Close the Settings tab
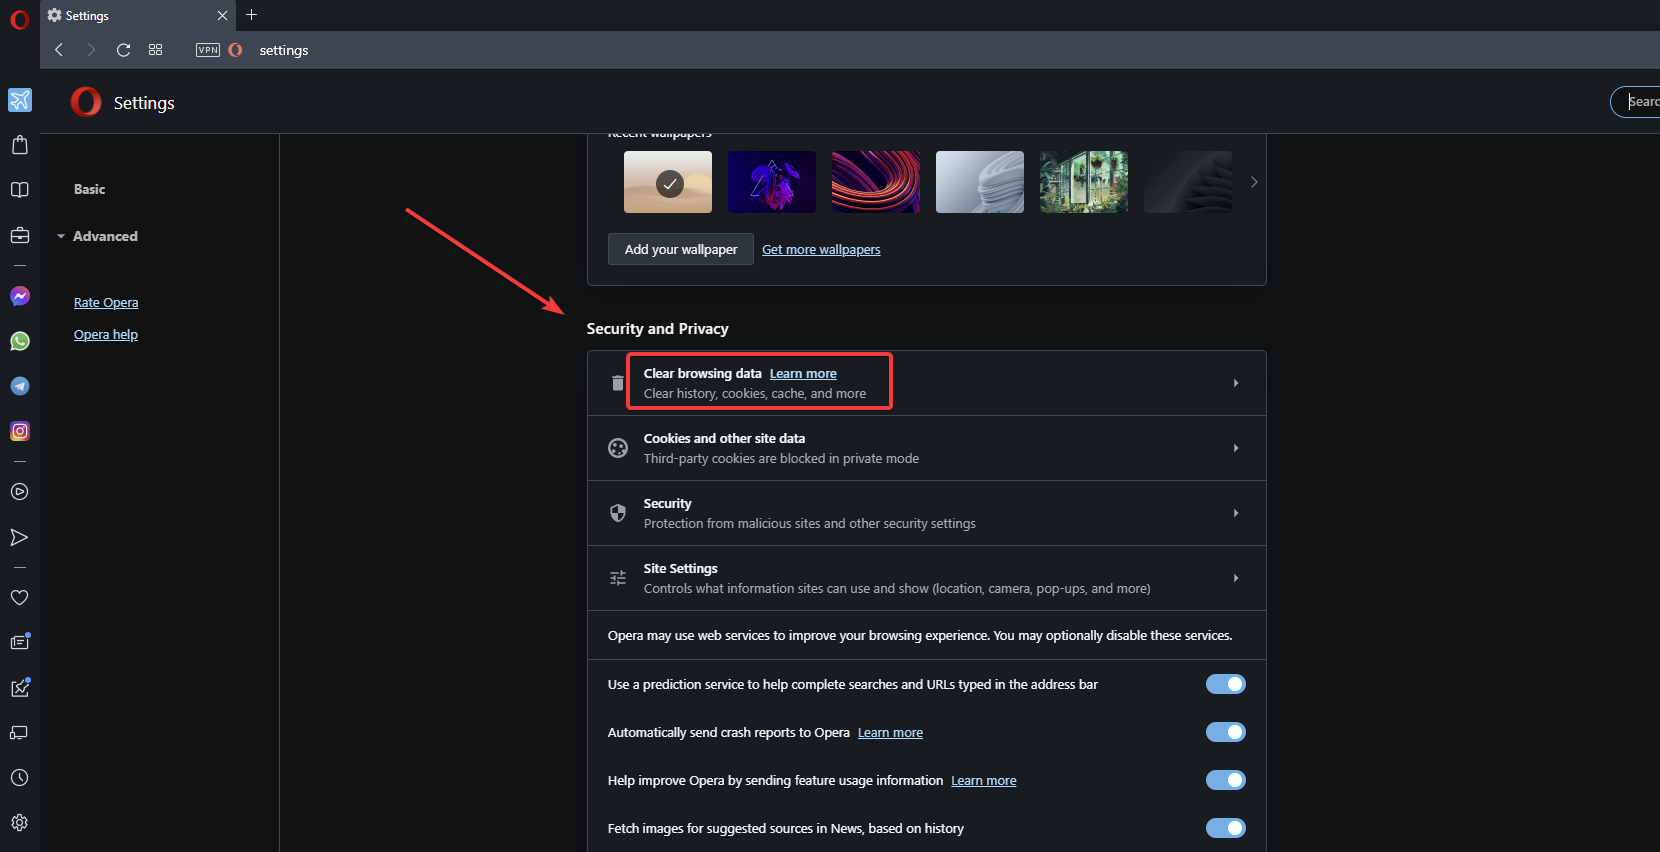The height and width of the screenshot is (852, 1660). pyautogui.click(x=222, y=15)
